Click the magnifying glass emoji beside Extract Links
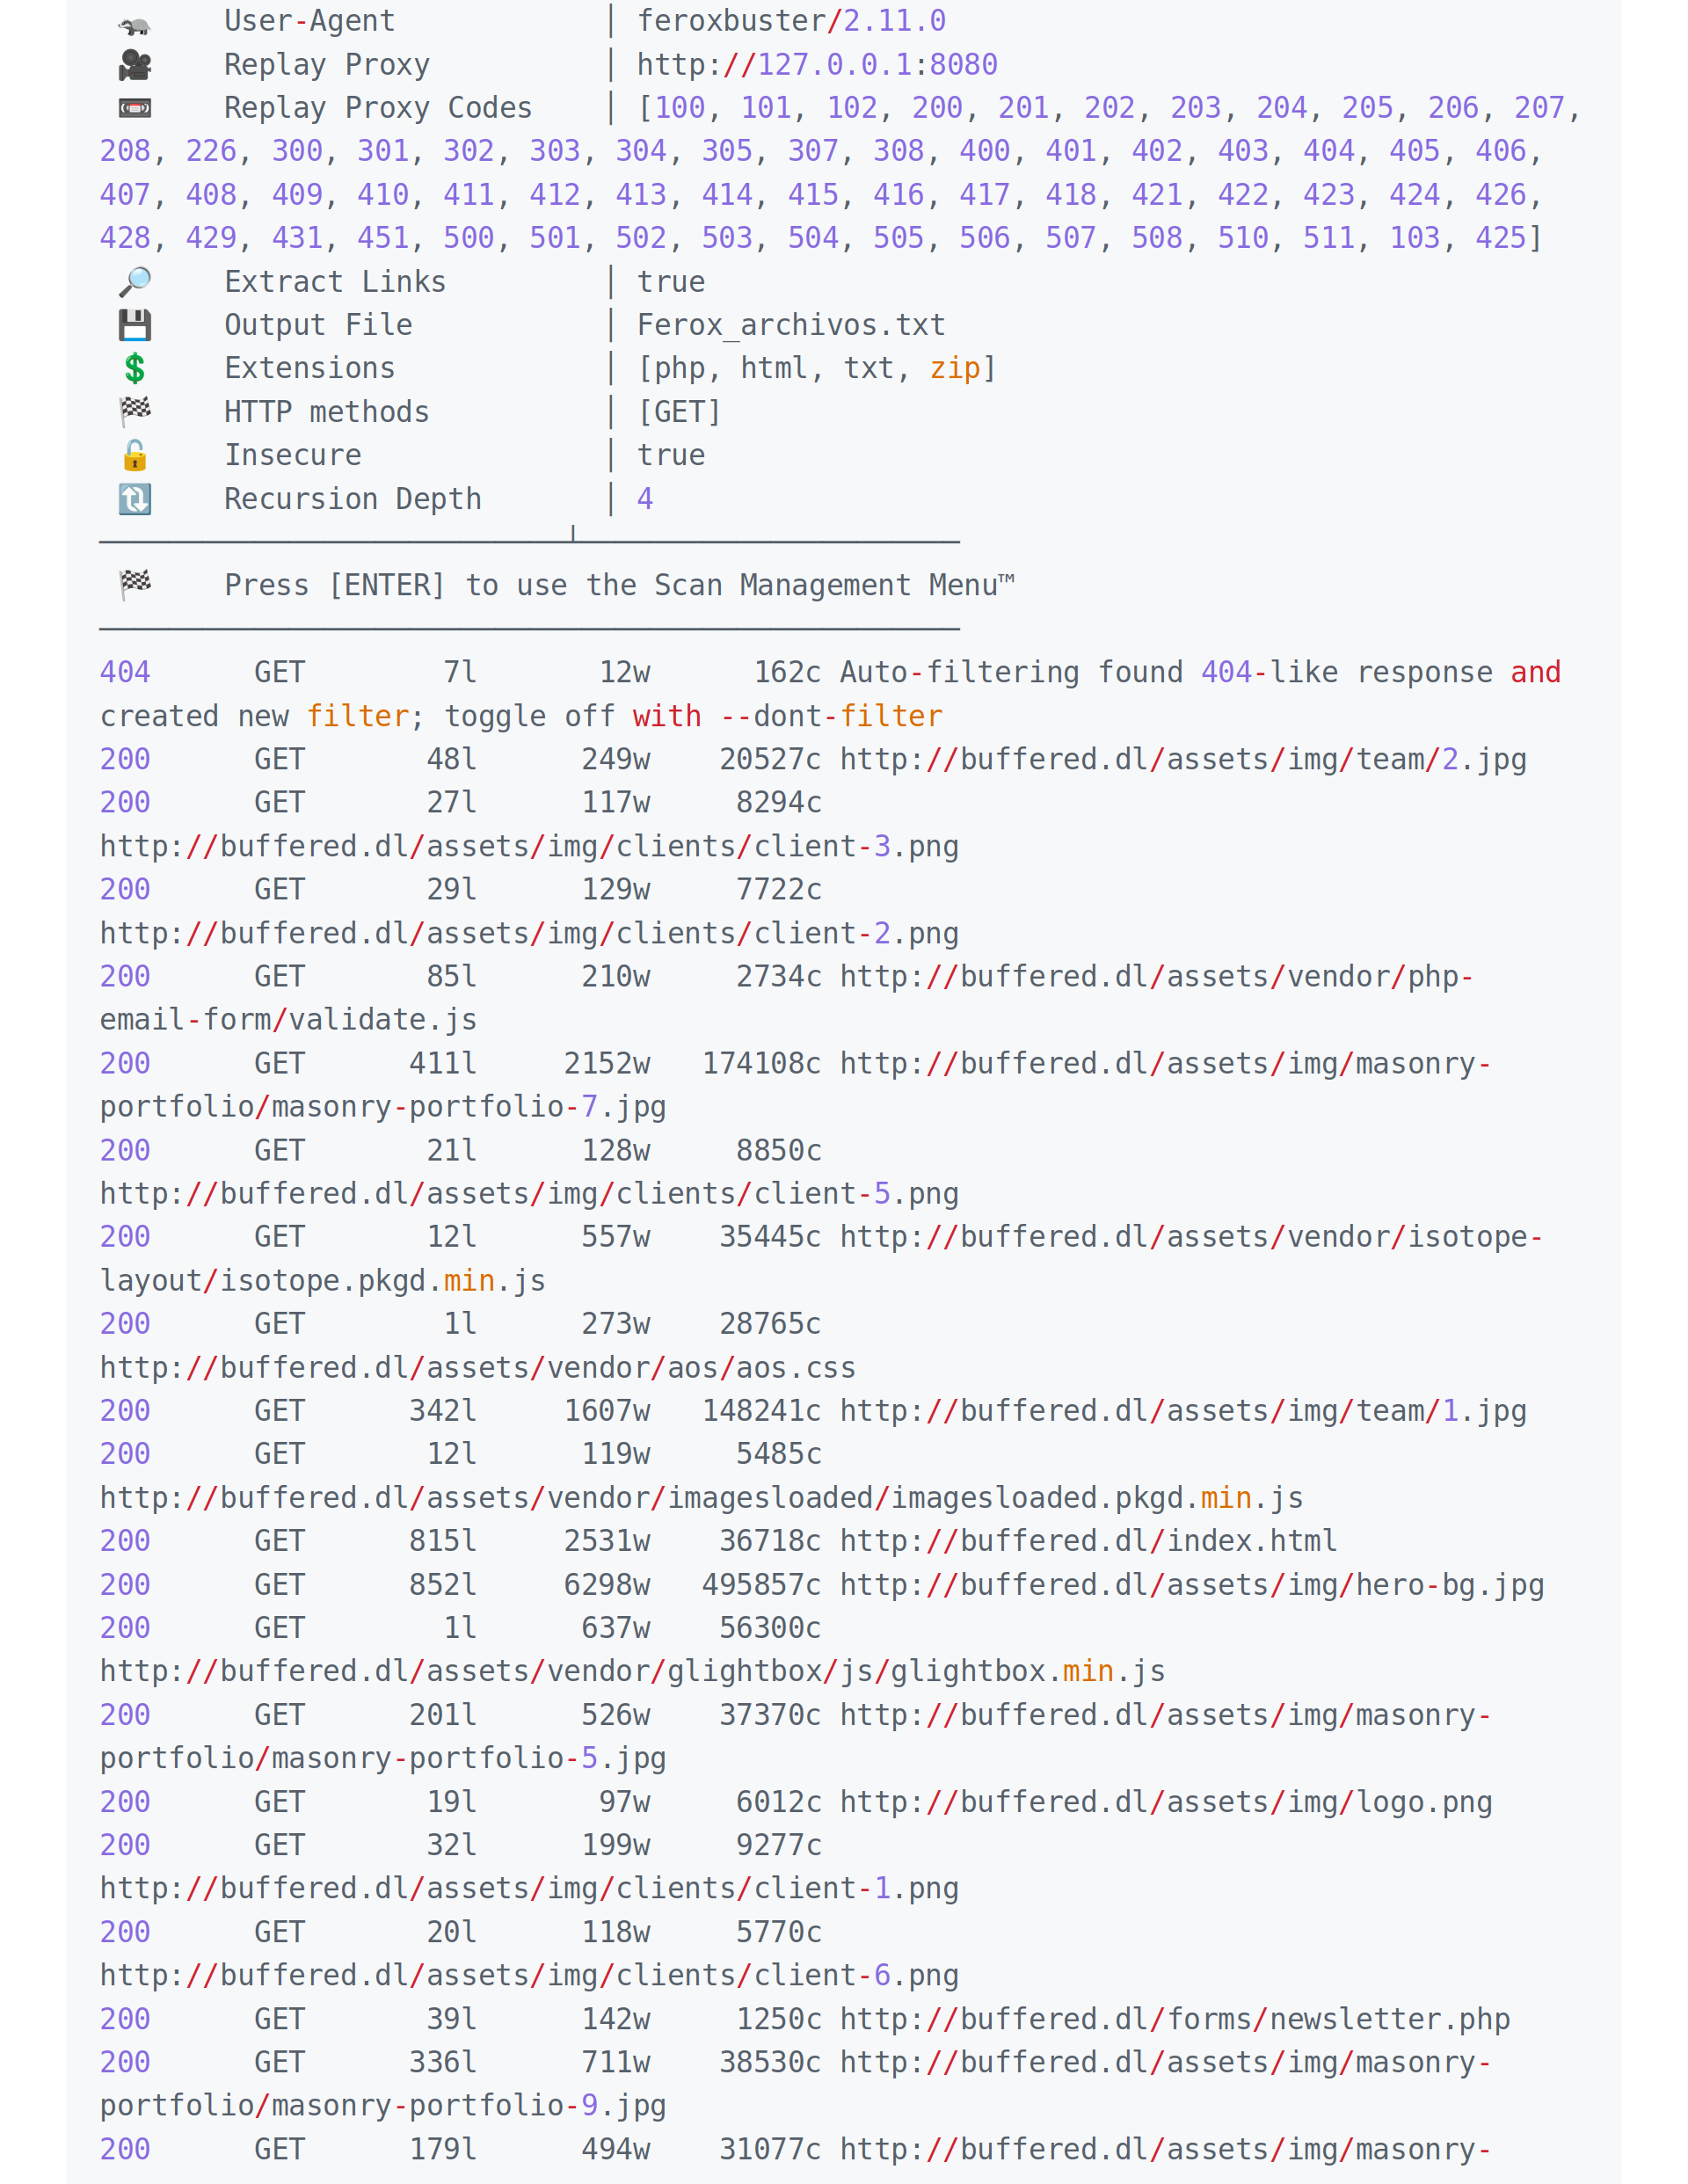 coord(134,282)
